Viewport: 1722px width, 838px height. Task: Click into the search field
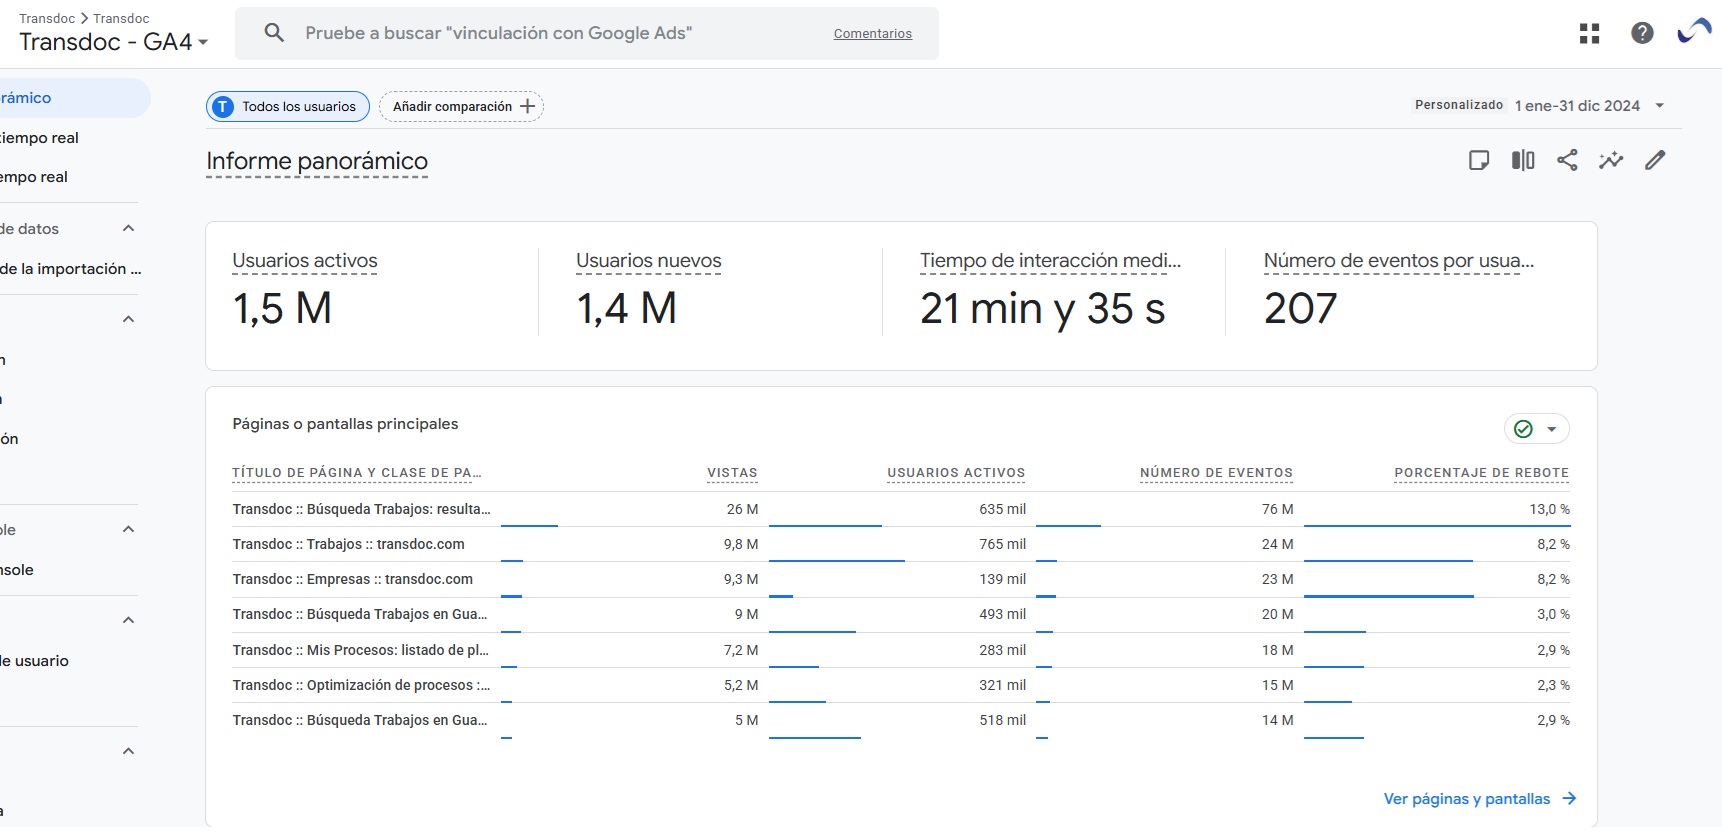(560, 33)
